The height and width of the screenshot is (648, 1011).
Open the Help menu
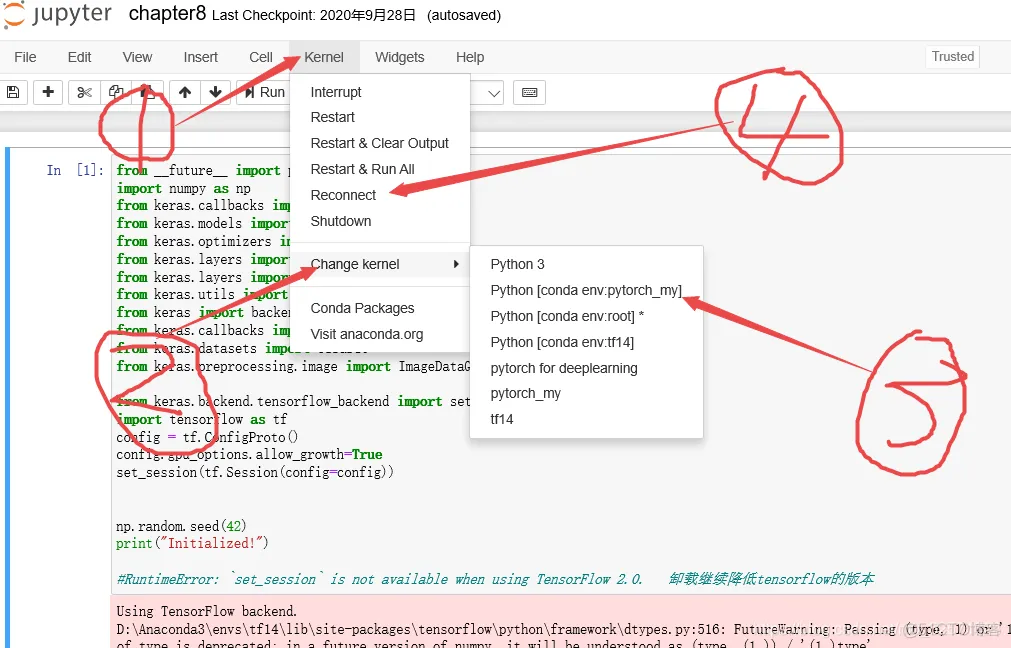pos(470,57)
